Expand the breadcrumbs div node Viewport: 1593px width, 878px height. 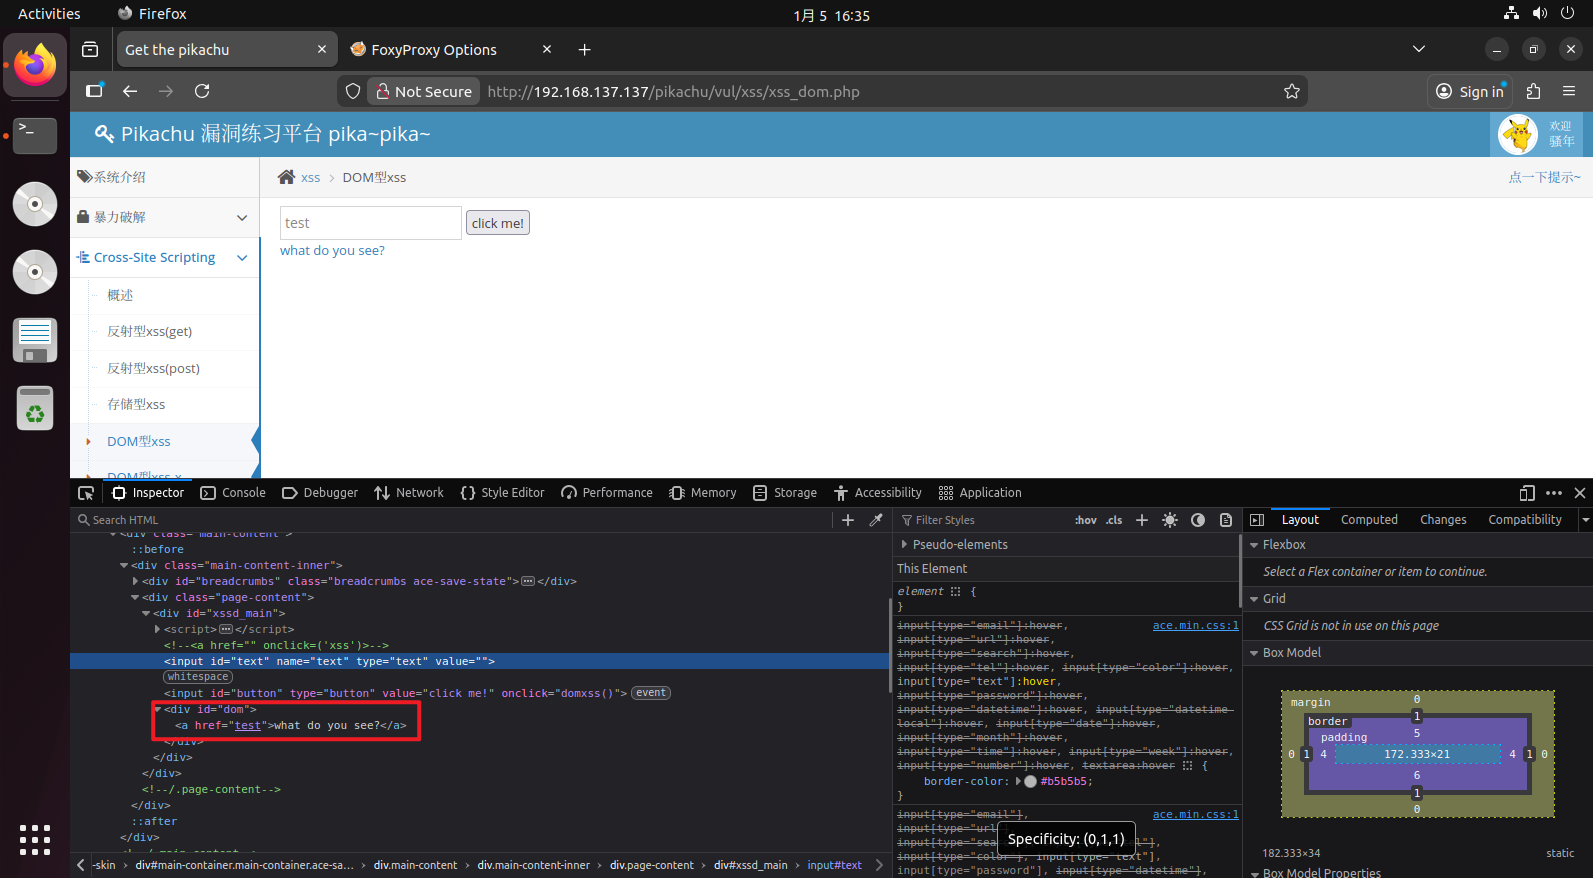tap(135, 581)
